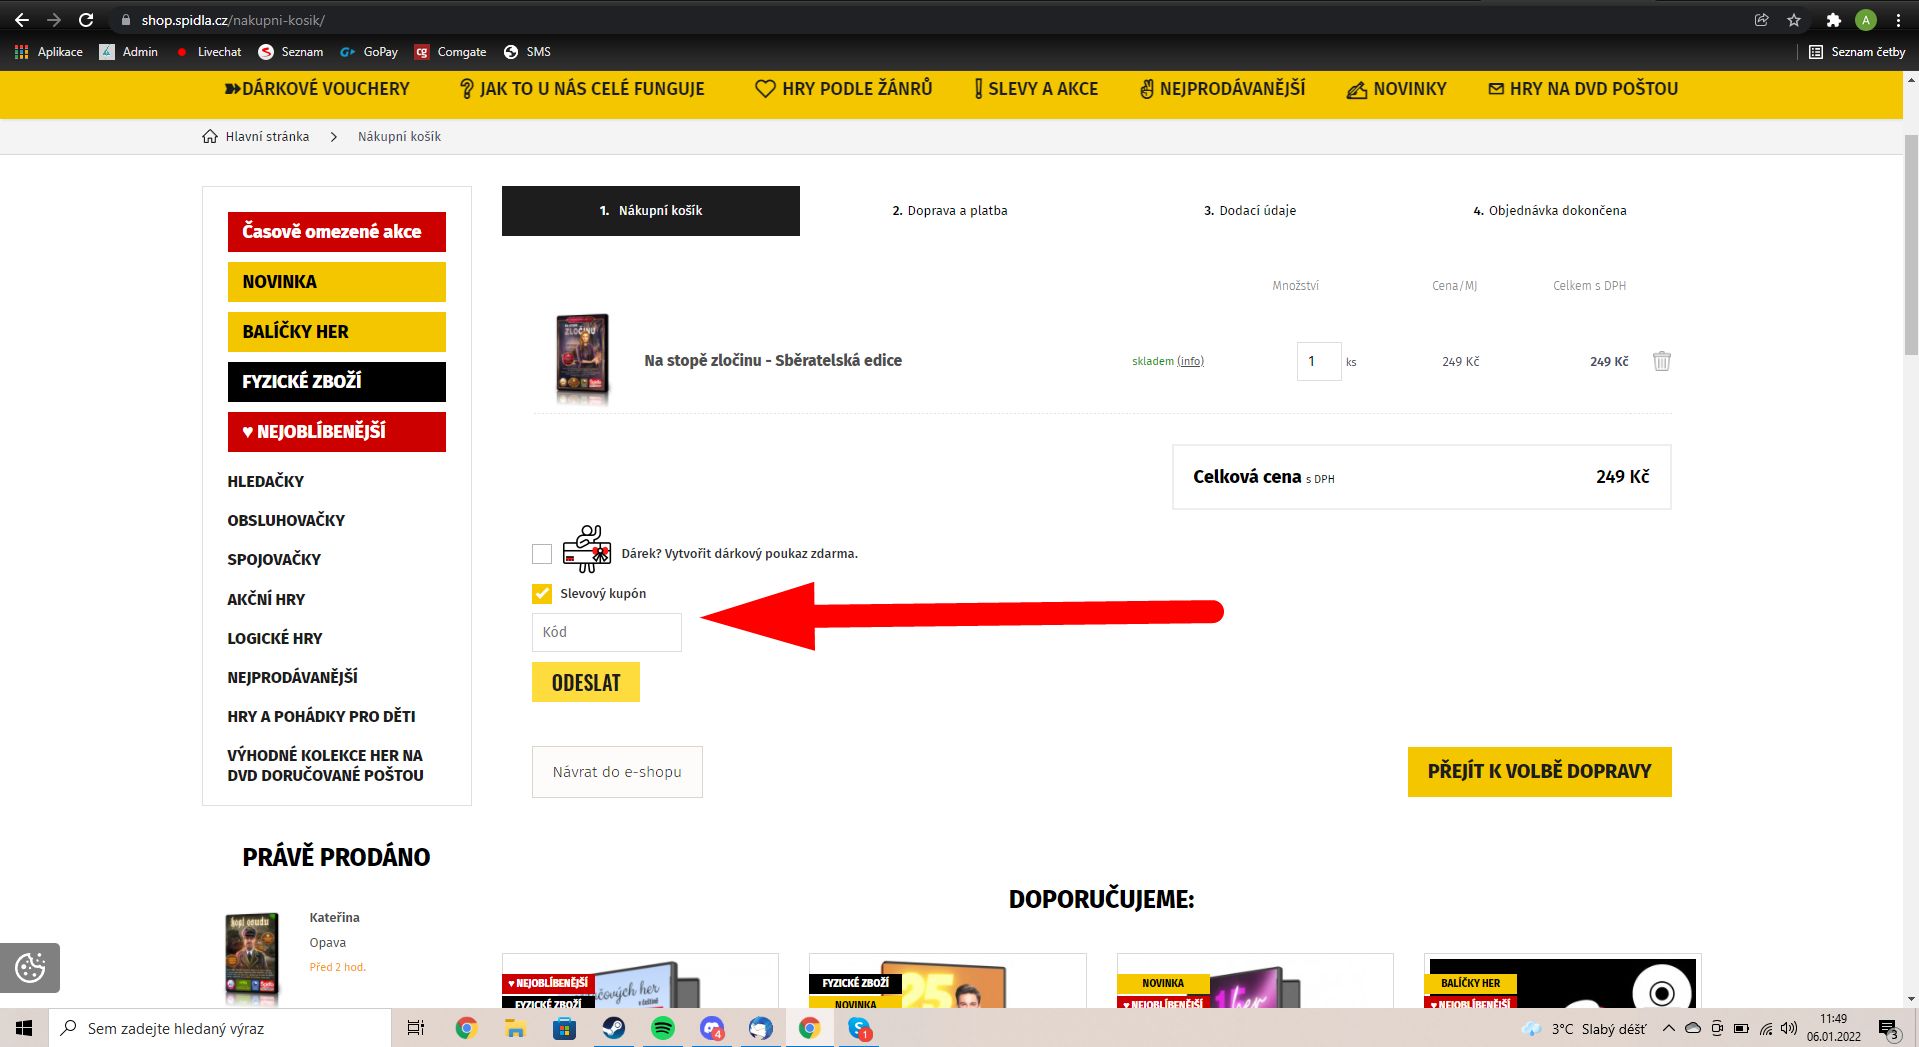Screen dimensions: 1919x1047
Task: Click the coupon Kód input field
Action: click(607, 633)
